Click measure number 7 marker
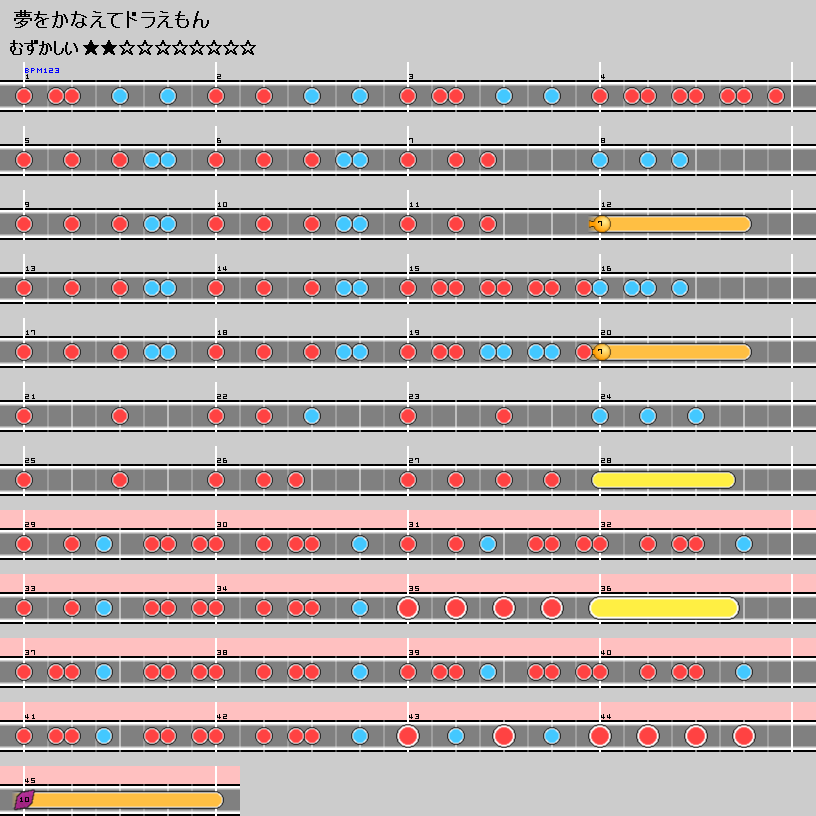 [x=411, y=141]
